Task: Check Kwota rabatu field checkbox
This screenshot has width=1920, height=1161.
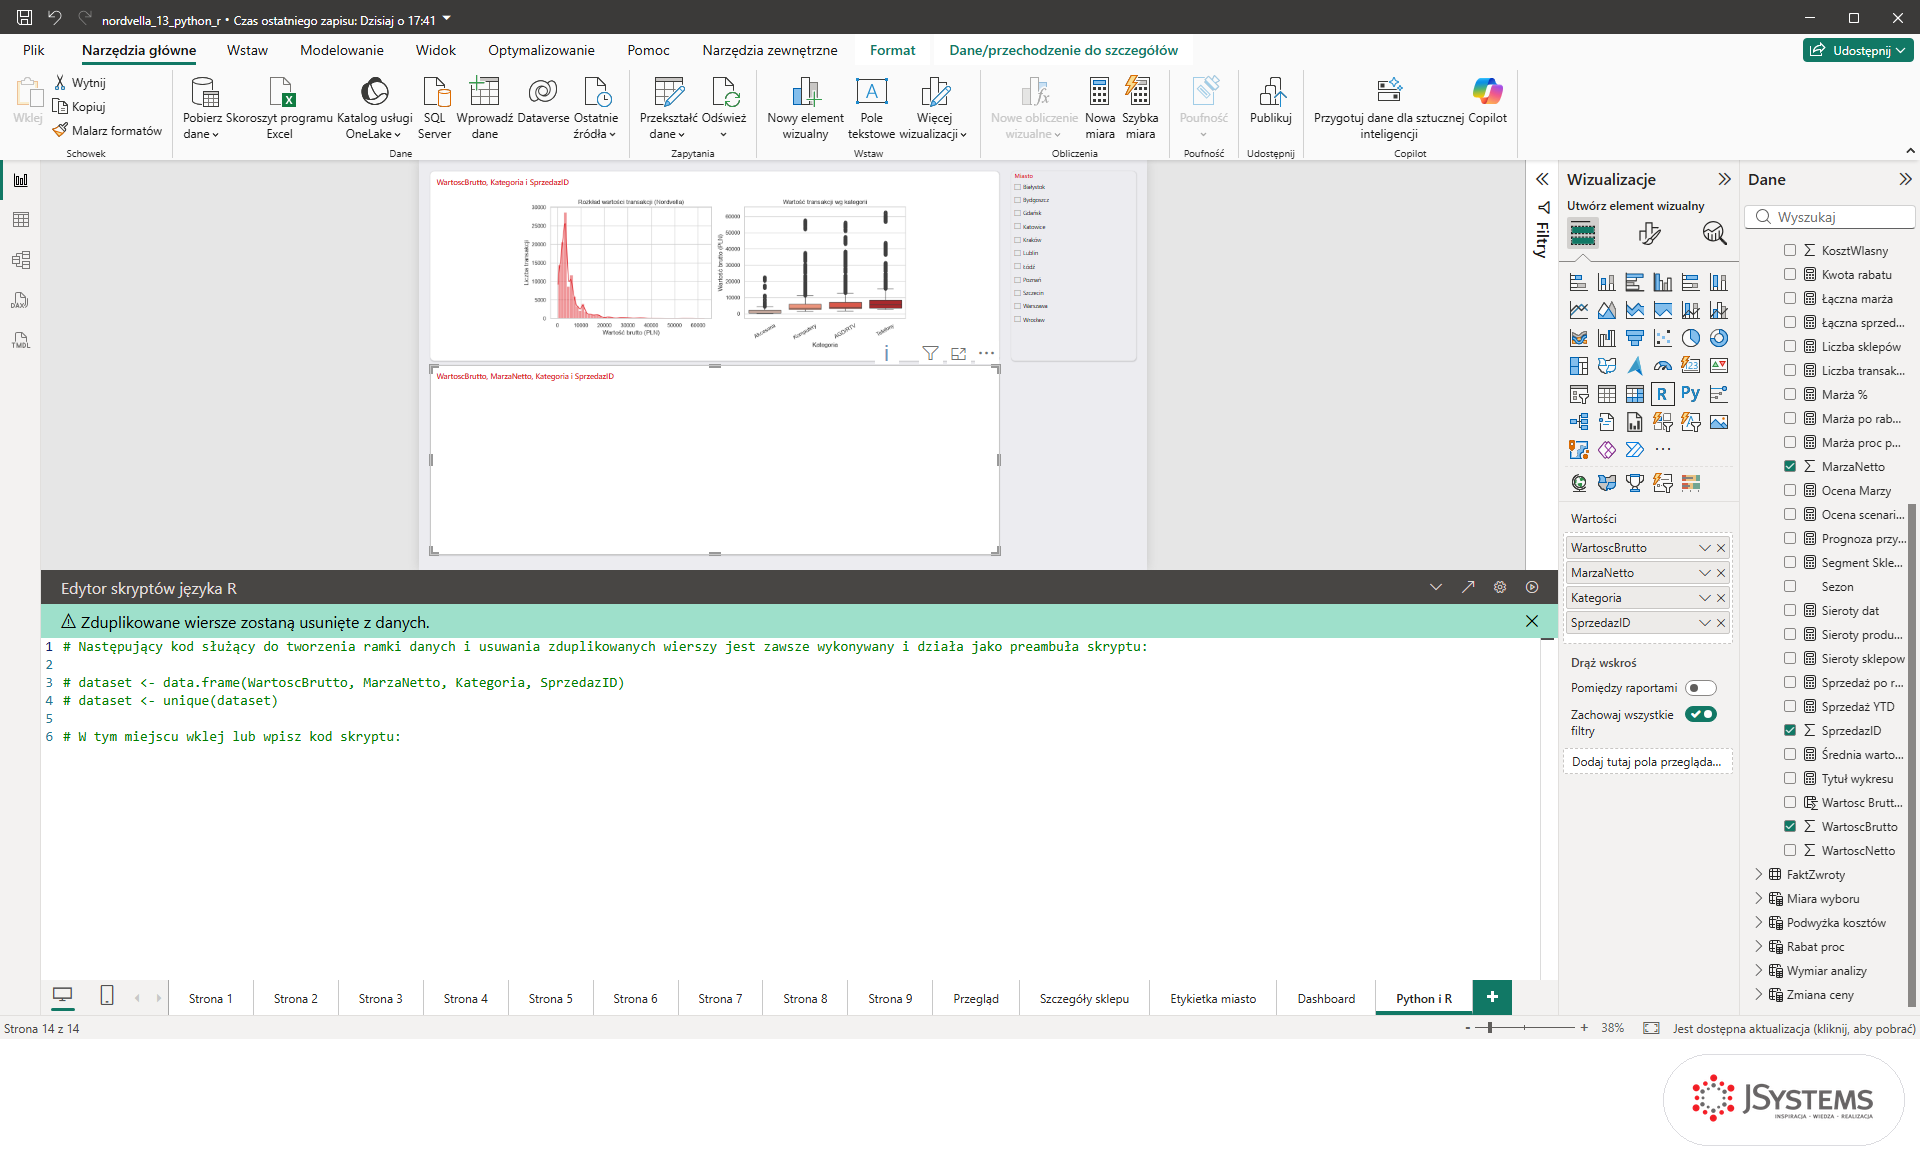Action: coord(1790,275)
